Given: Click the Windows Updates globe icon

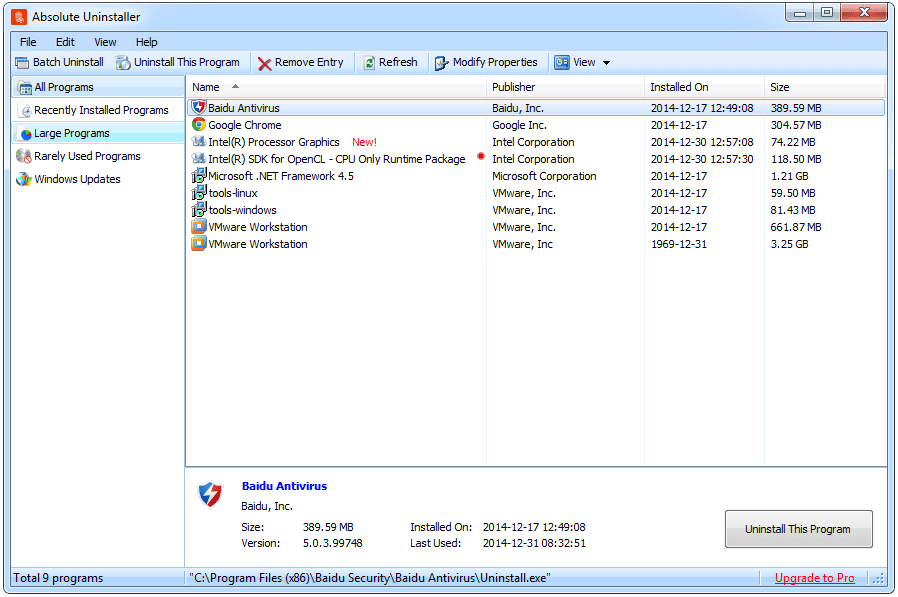Looking at the screenshot, I should click(x=24, y=179).
